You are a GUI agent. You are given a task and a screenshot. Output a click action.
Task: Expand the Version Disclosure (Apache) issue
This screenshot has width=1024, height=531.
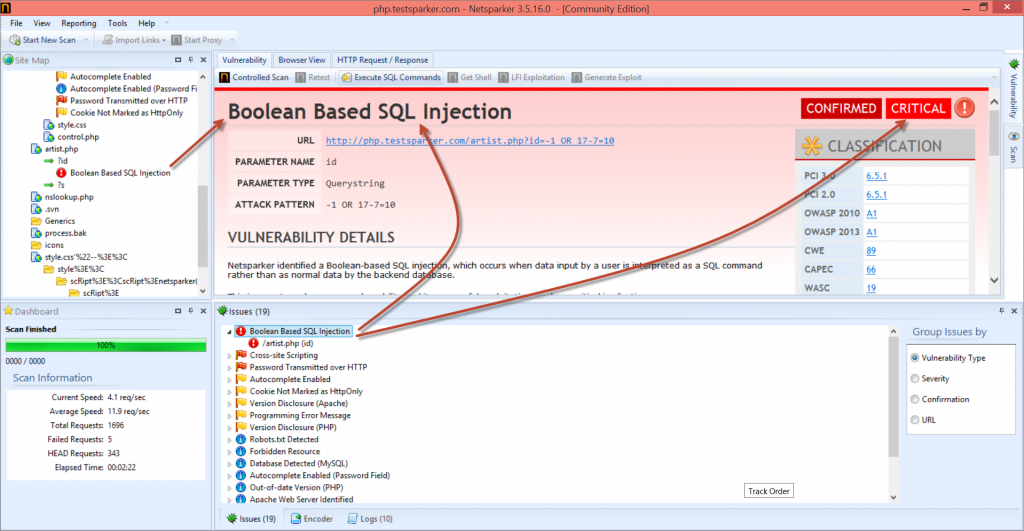click(230, 403)
